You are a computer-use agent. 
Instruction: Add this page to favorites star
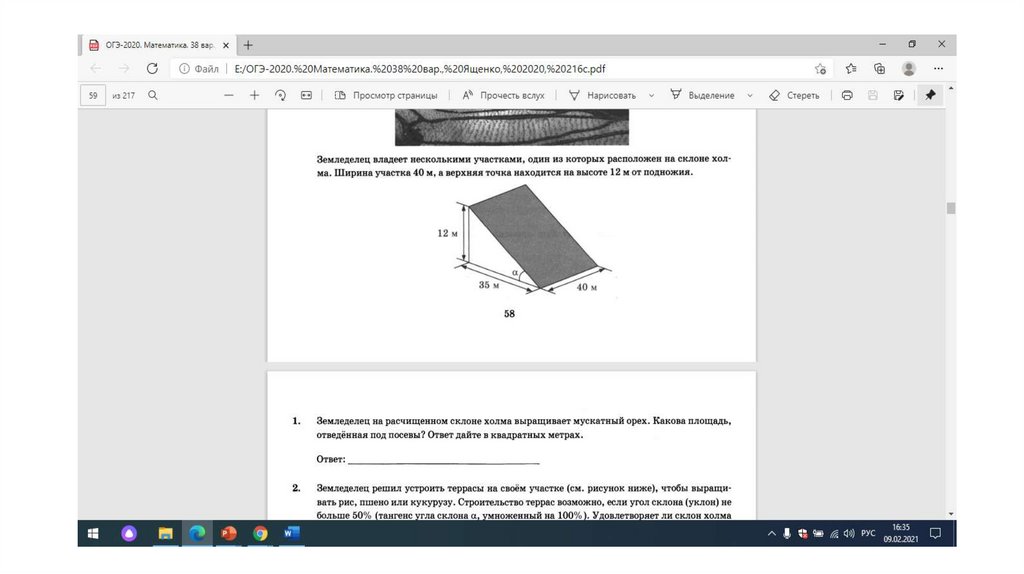click(820, 69)
